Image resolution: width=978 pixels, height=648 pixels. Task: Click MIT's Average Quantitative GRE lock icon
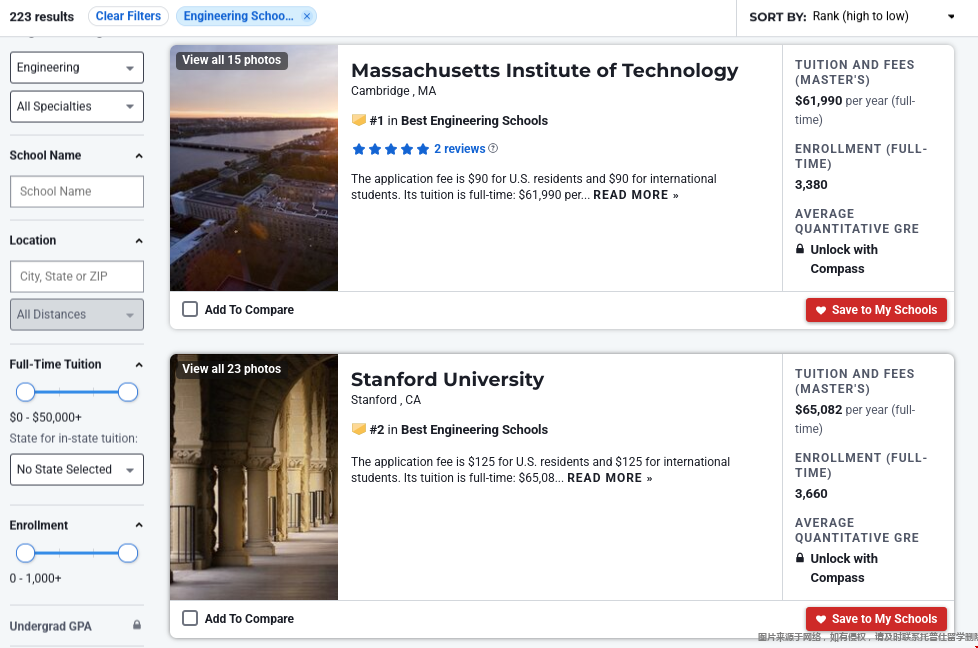[x=800, y=249]
